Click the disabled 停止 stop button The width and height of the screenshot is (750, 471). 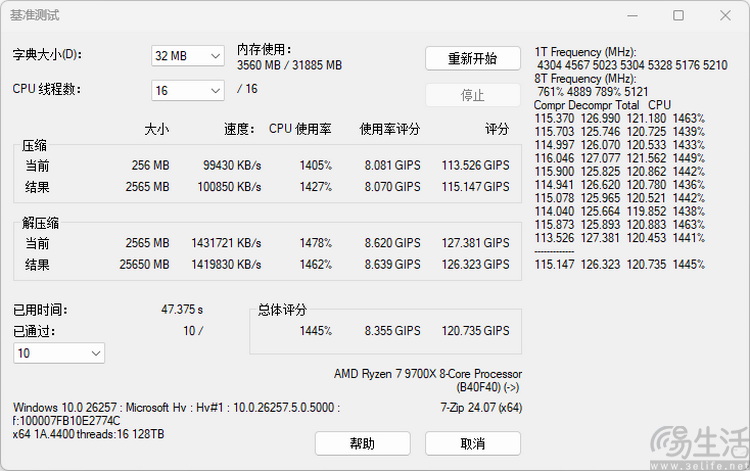[473, 95]
